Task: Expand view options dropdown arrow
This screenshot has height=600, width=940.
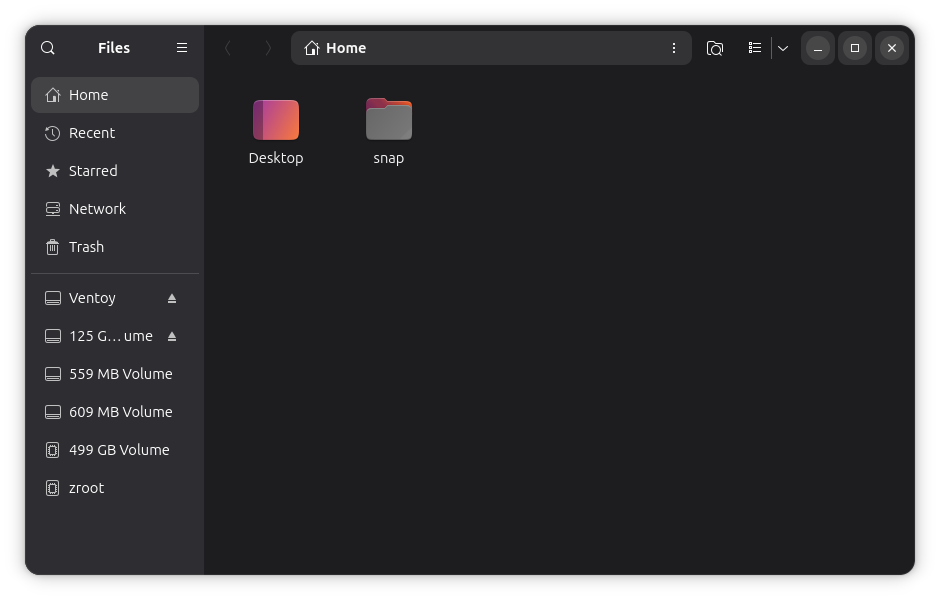Action: point(783,48)
